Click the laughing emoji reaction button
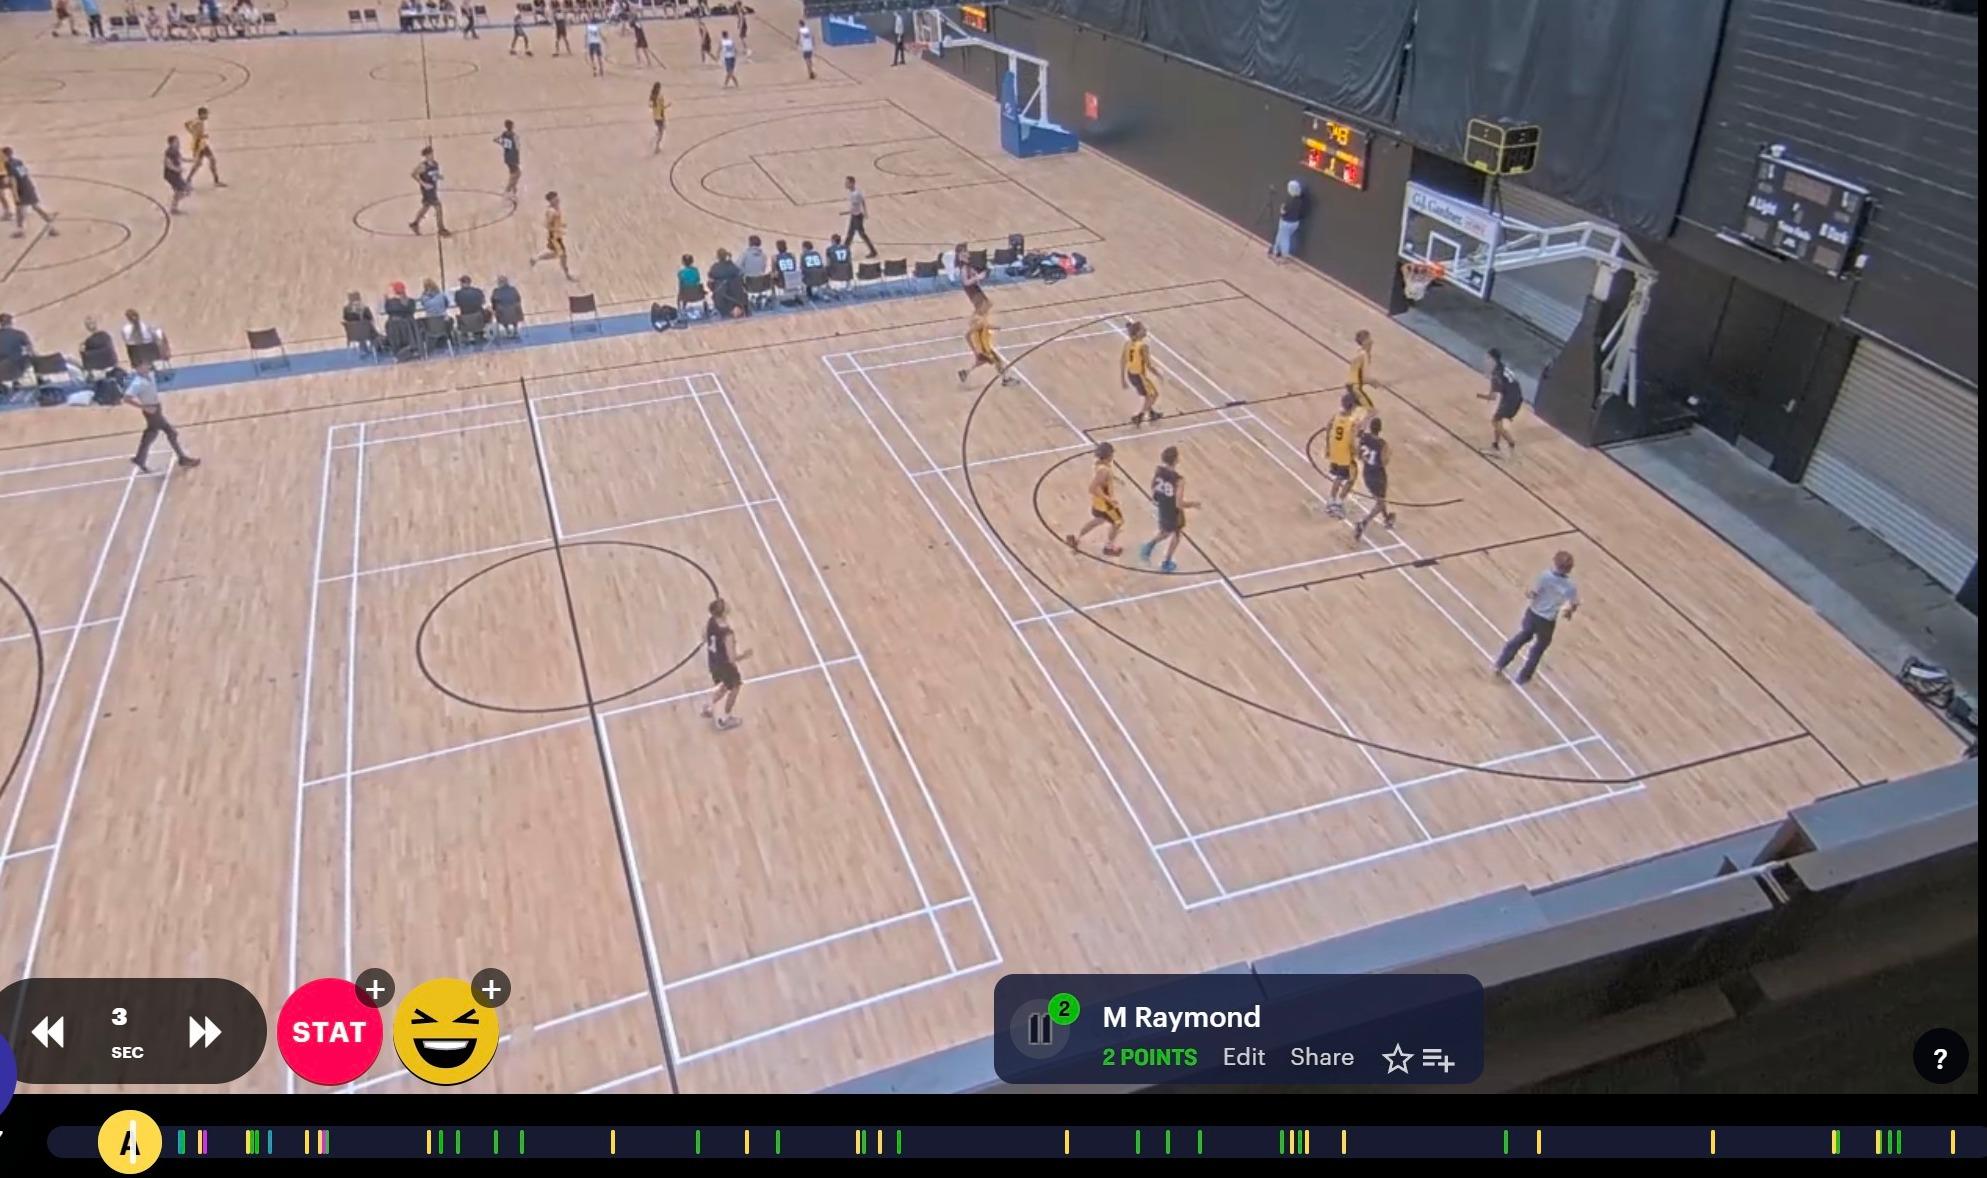The height and width of the screenshot is (1178, 1987). click(x=446, y=1032)
